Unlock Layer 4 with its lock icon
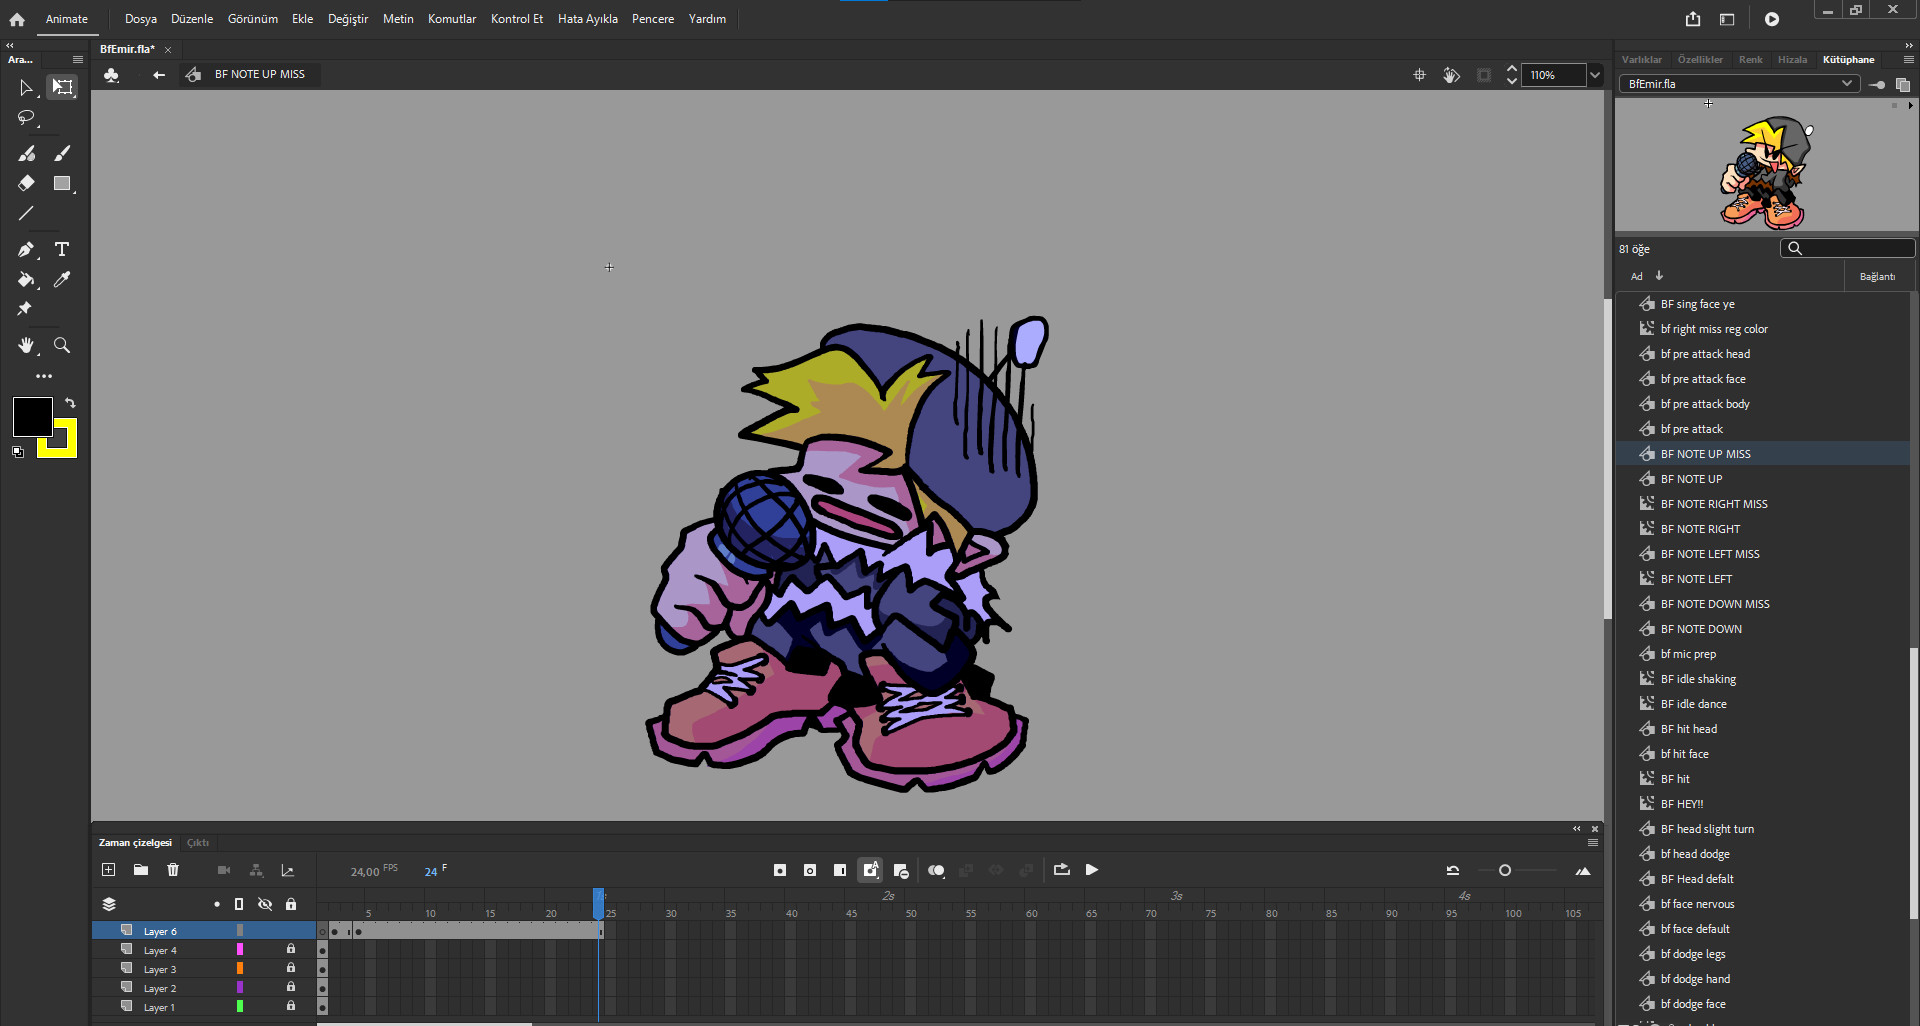This screenshot has width=1920, height=1026. pos(291,949)
